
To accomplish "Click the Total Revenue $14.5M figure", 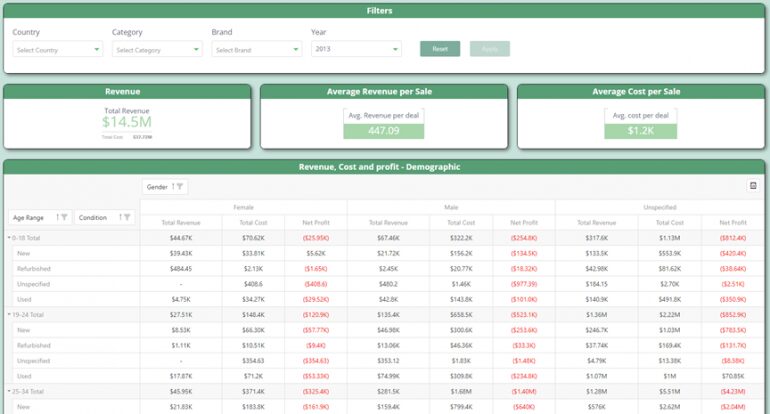I will 128,123.
